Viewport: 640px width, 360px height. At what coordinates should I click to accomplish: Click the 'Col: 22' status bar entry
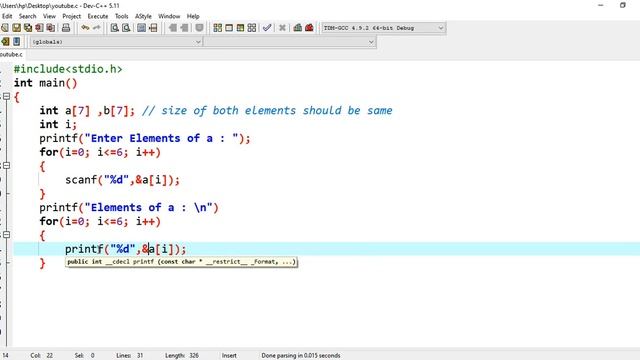click(42, 356)
